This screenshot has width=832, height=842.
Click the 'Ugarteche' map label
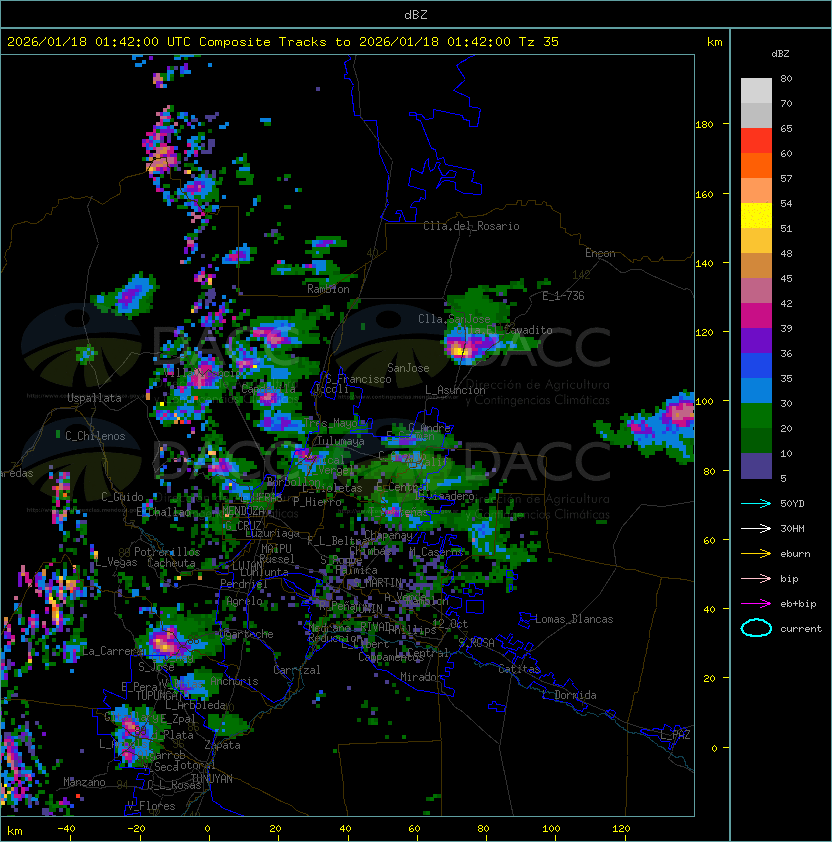(246, 634)
